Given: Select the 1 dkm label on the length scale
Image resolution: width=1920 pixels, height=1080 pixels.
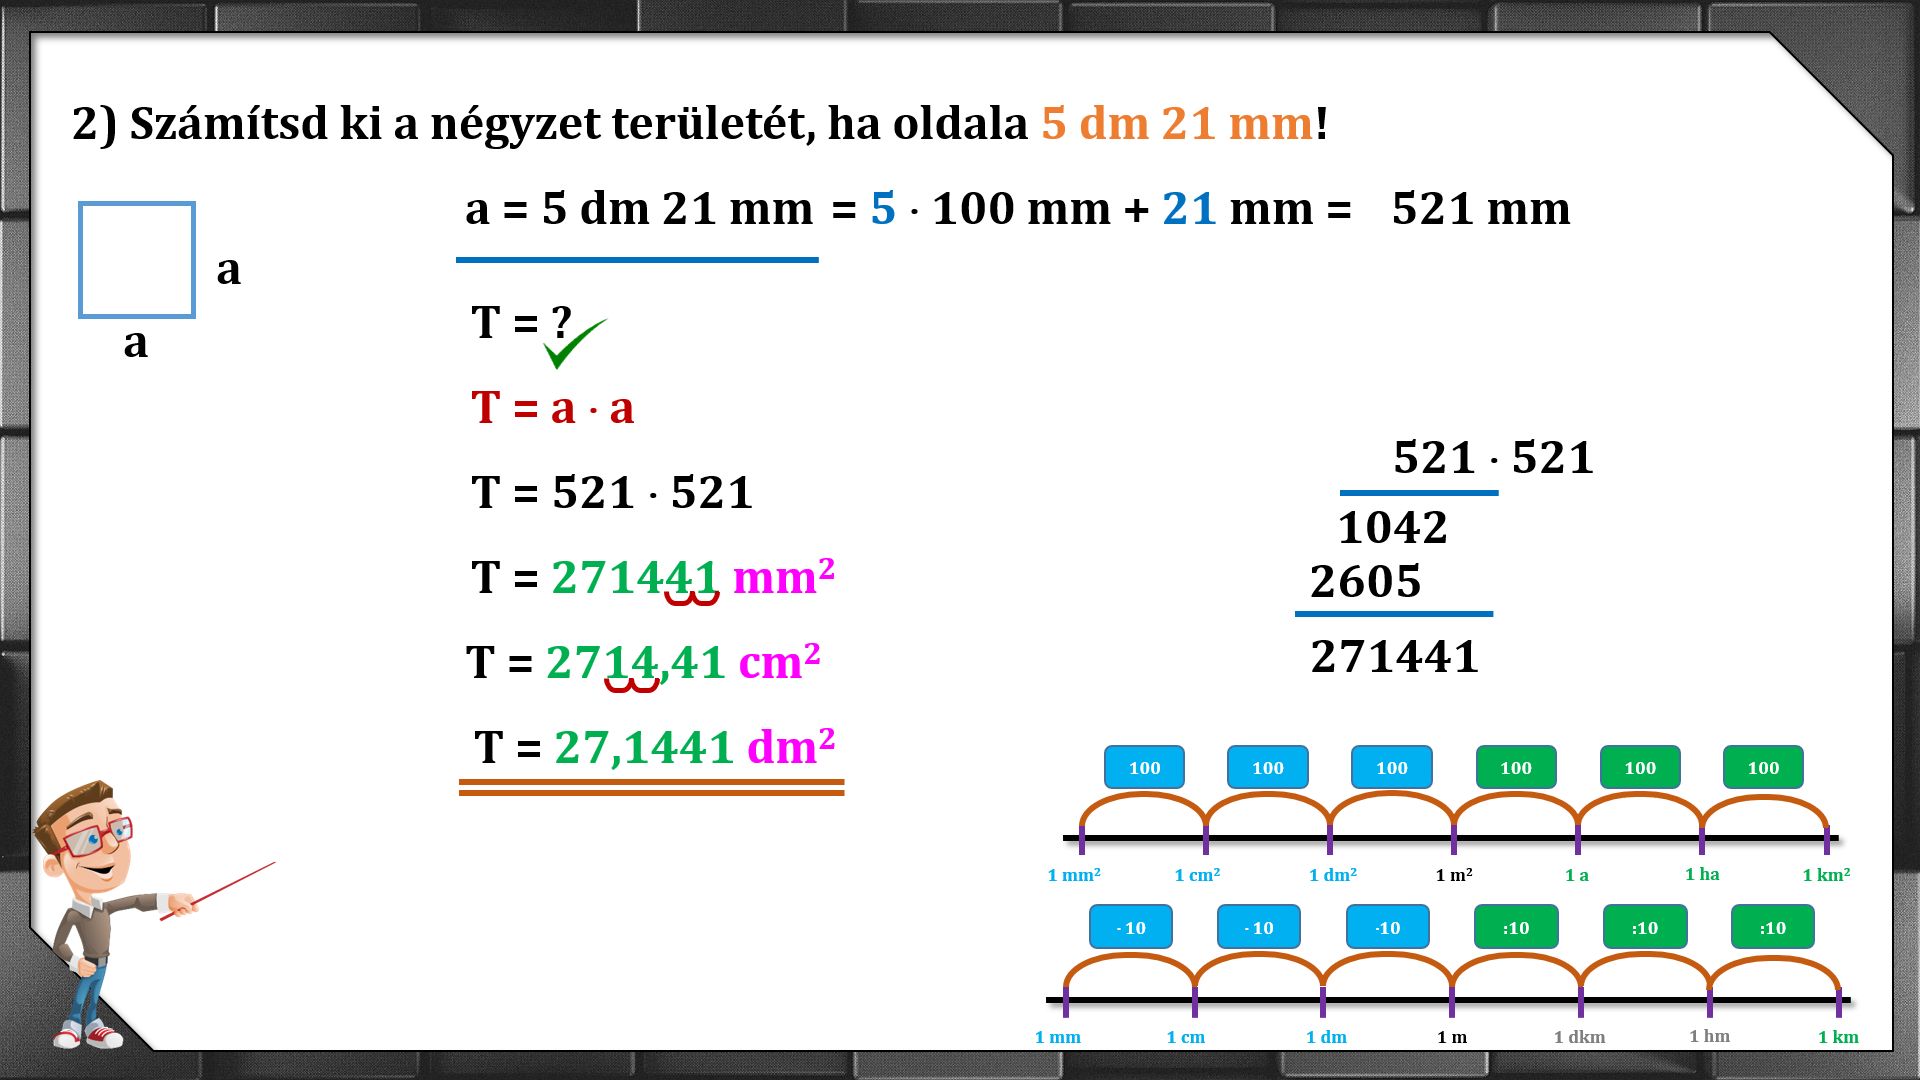Looking at the screenshot, I should (1579, 1037).
